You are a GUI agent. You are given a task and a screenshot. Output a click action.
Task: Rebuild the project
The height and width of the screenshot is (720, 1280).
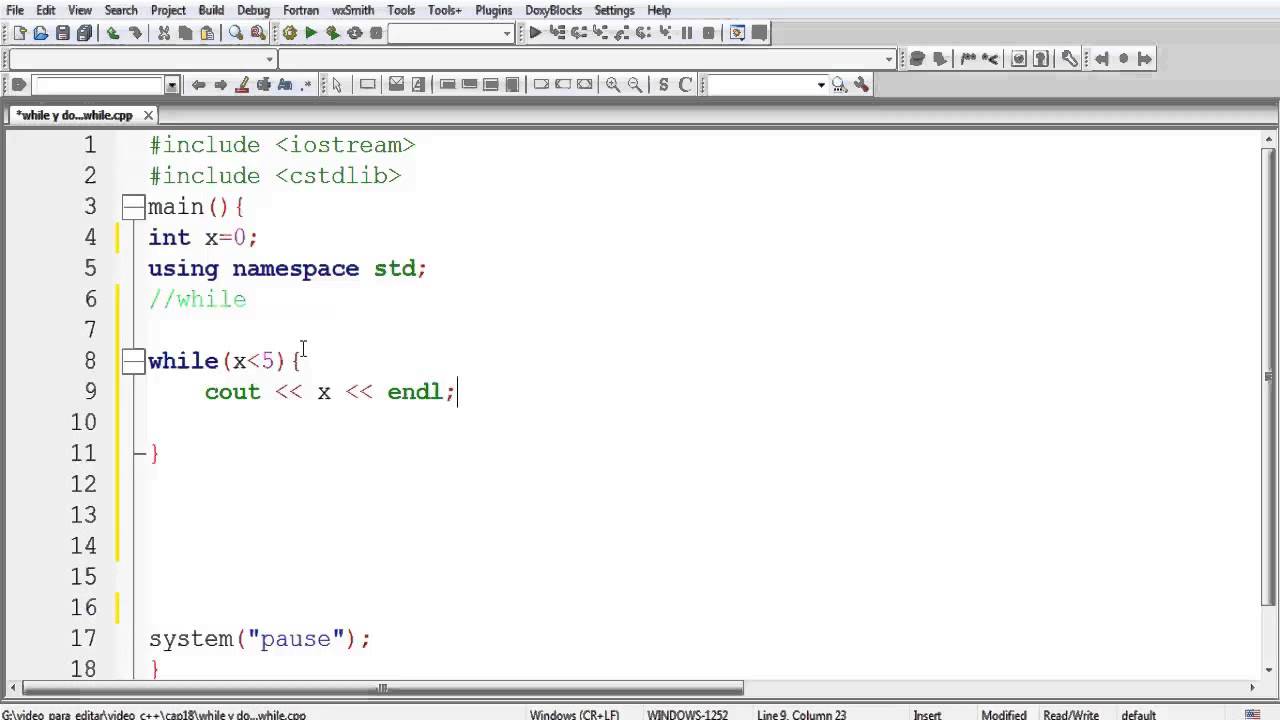[354, 33]
